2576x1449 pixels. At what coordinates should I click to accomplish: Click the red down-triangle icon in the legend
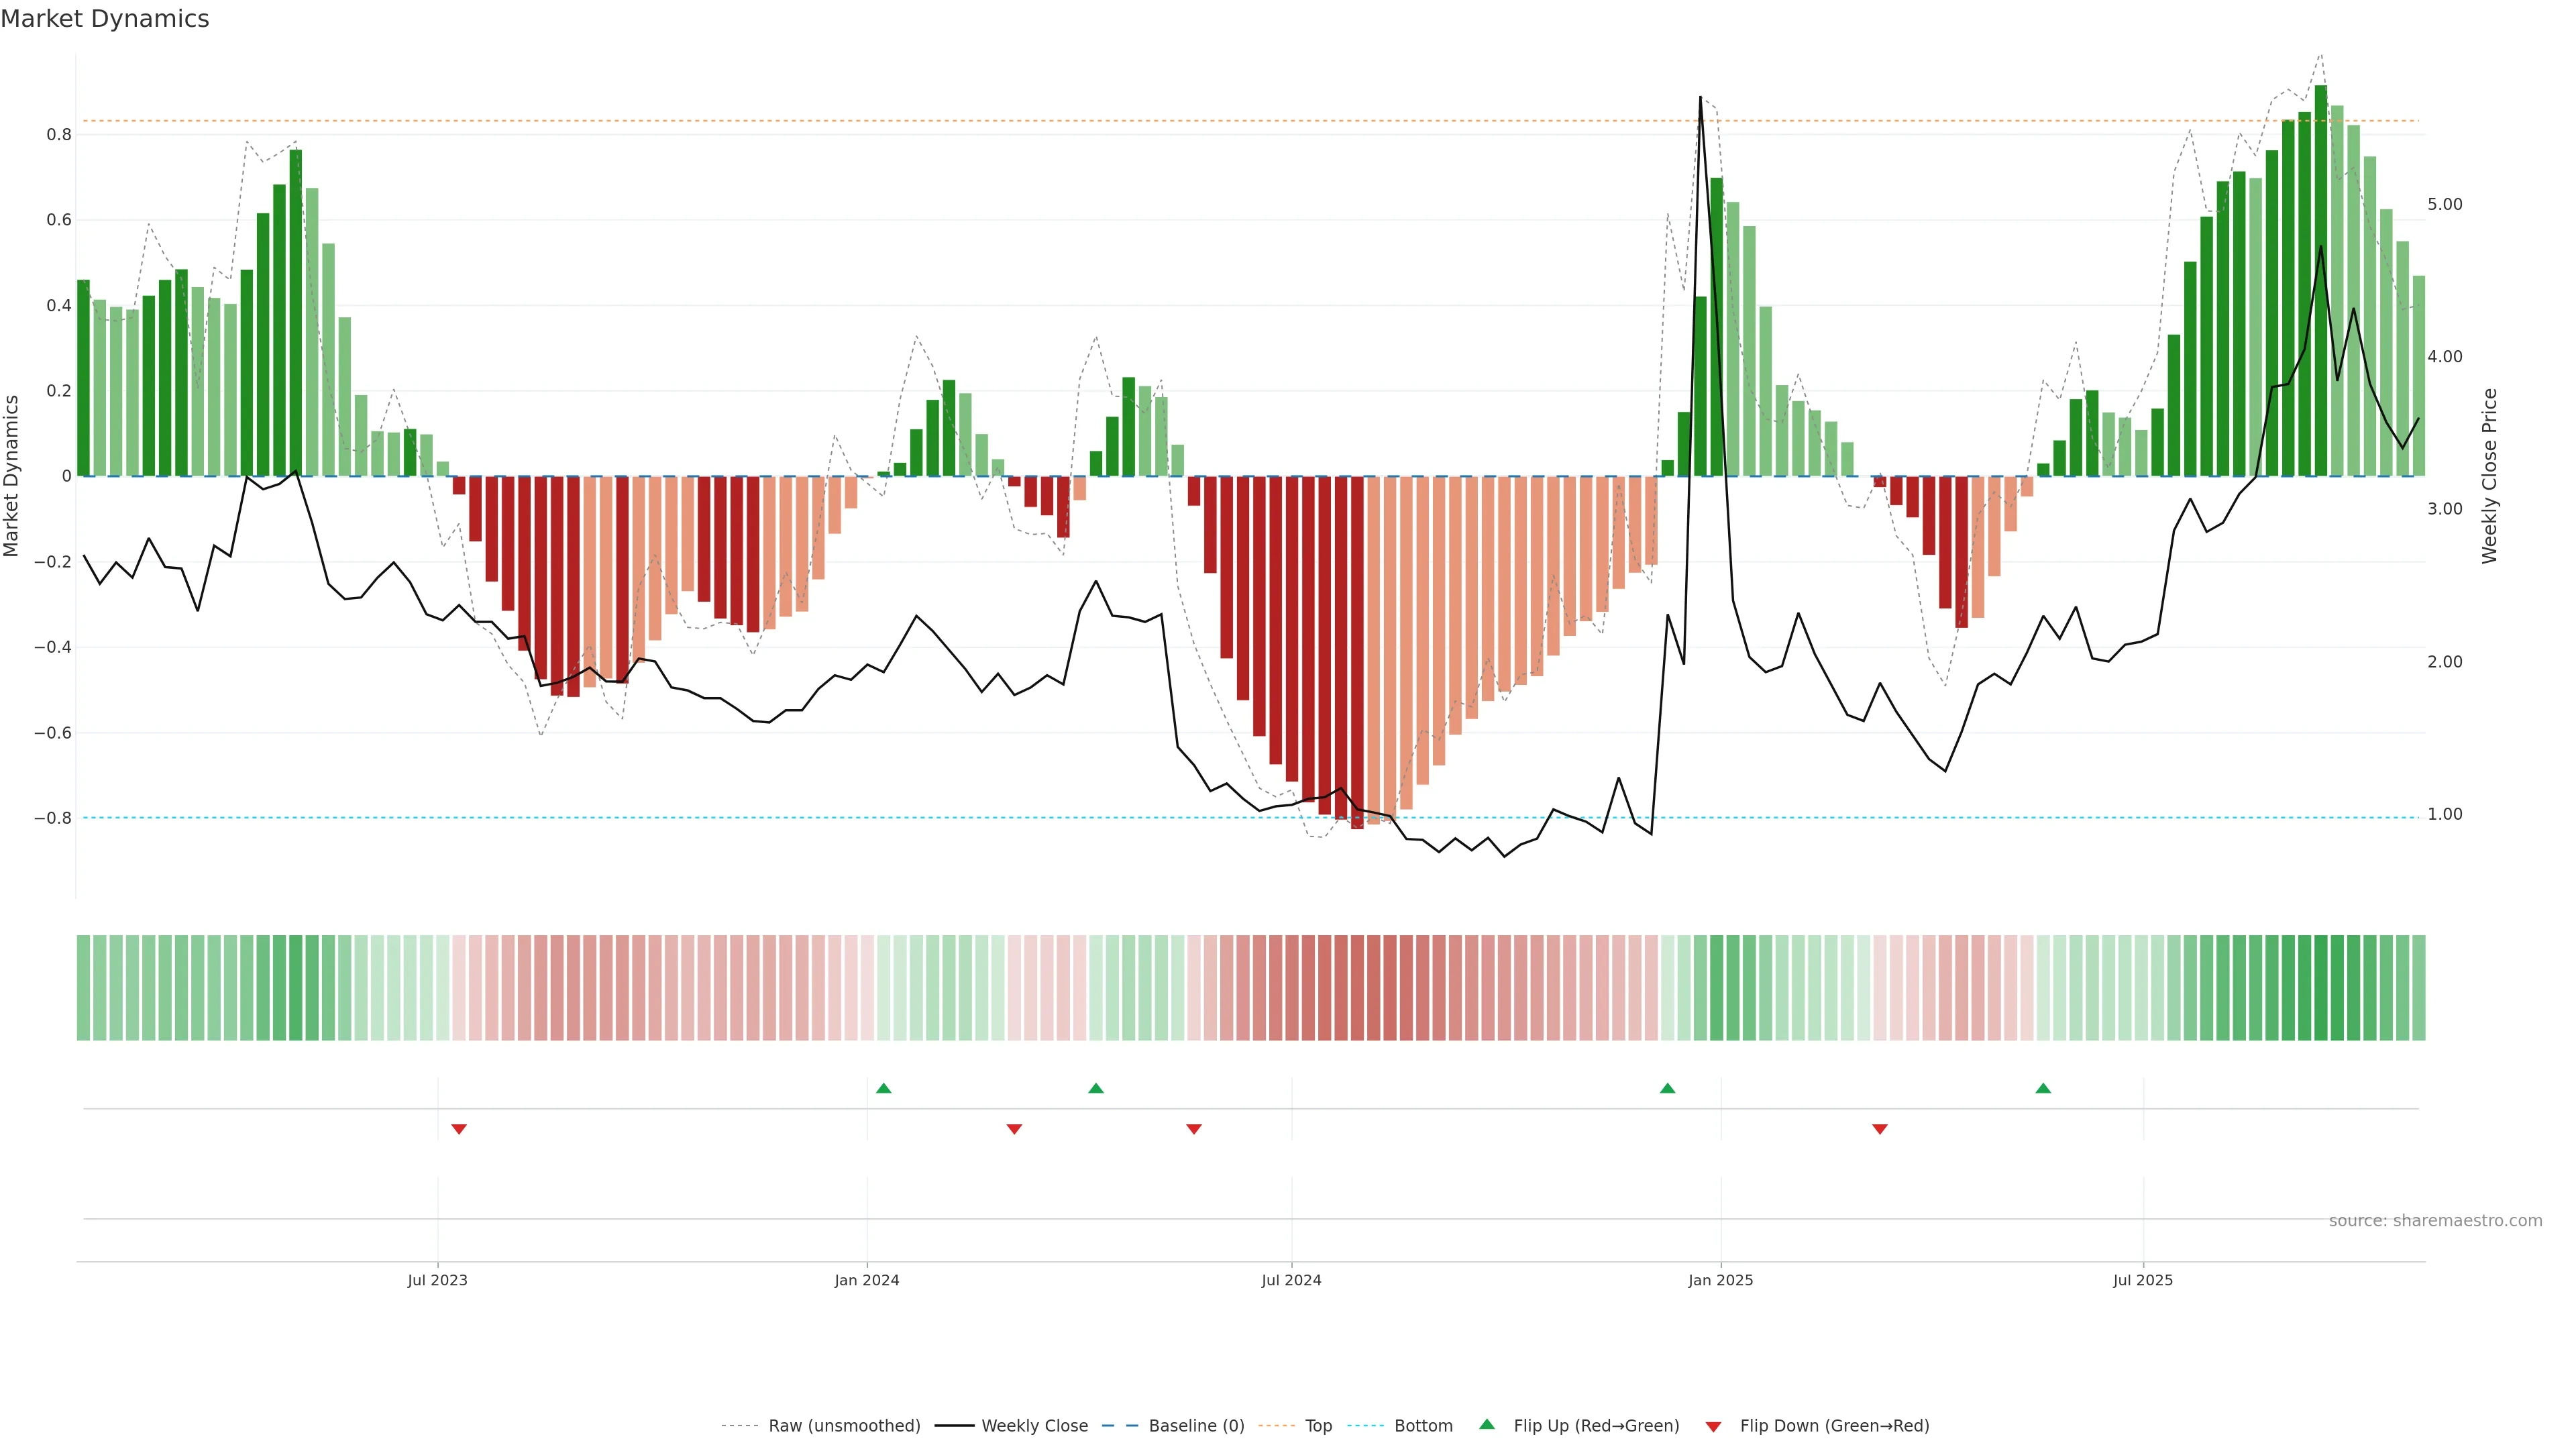pos(1713,1427)
